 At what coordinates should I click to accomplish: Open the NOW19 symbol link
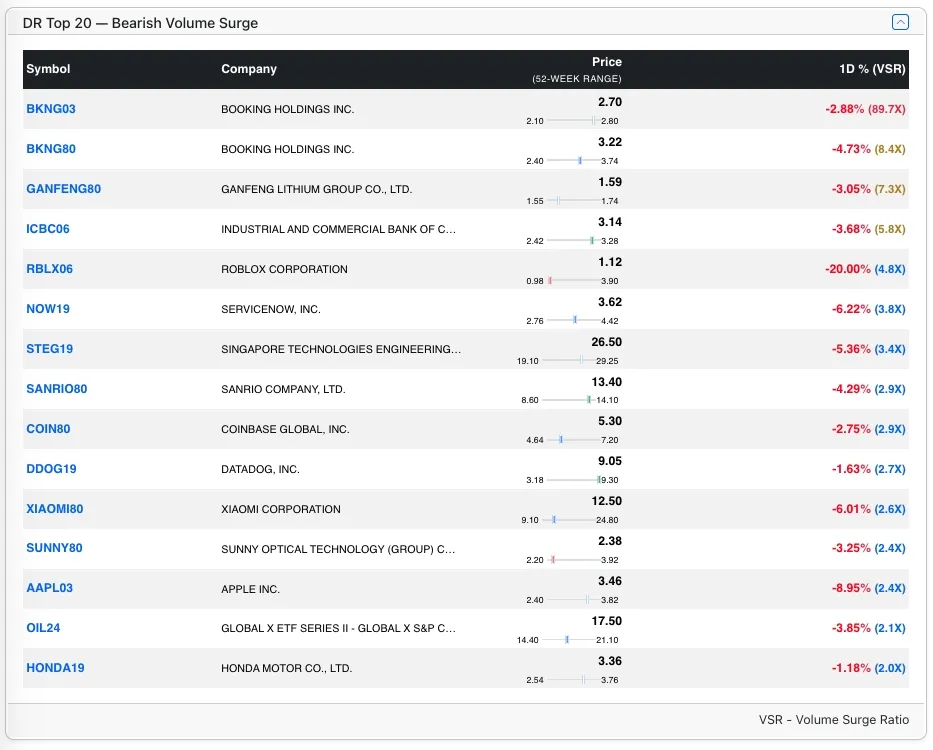tap(48, 309)
